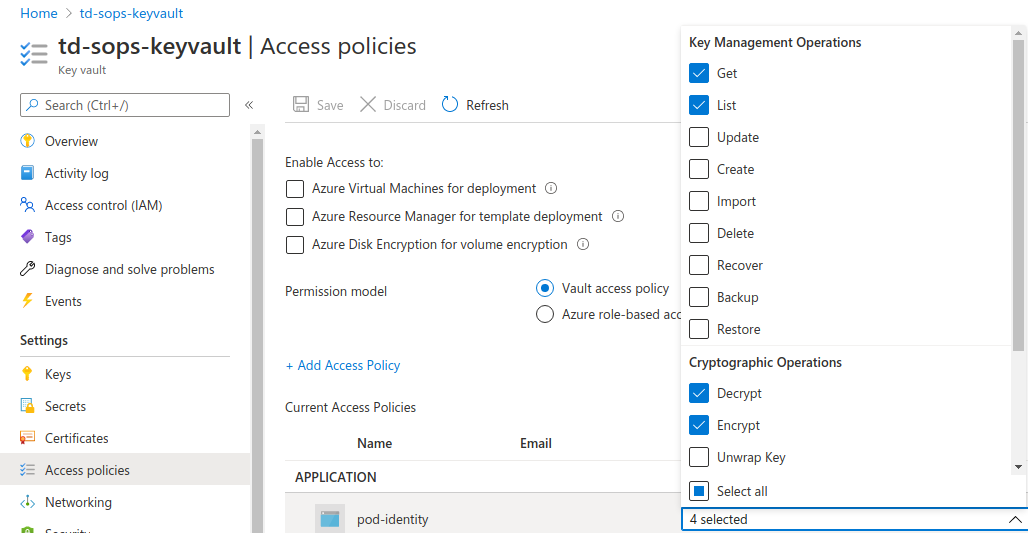Click the Events lightning bolt icon
Screen dimensions: 1028x533
pyautogui.click(x=28, y=301)
